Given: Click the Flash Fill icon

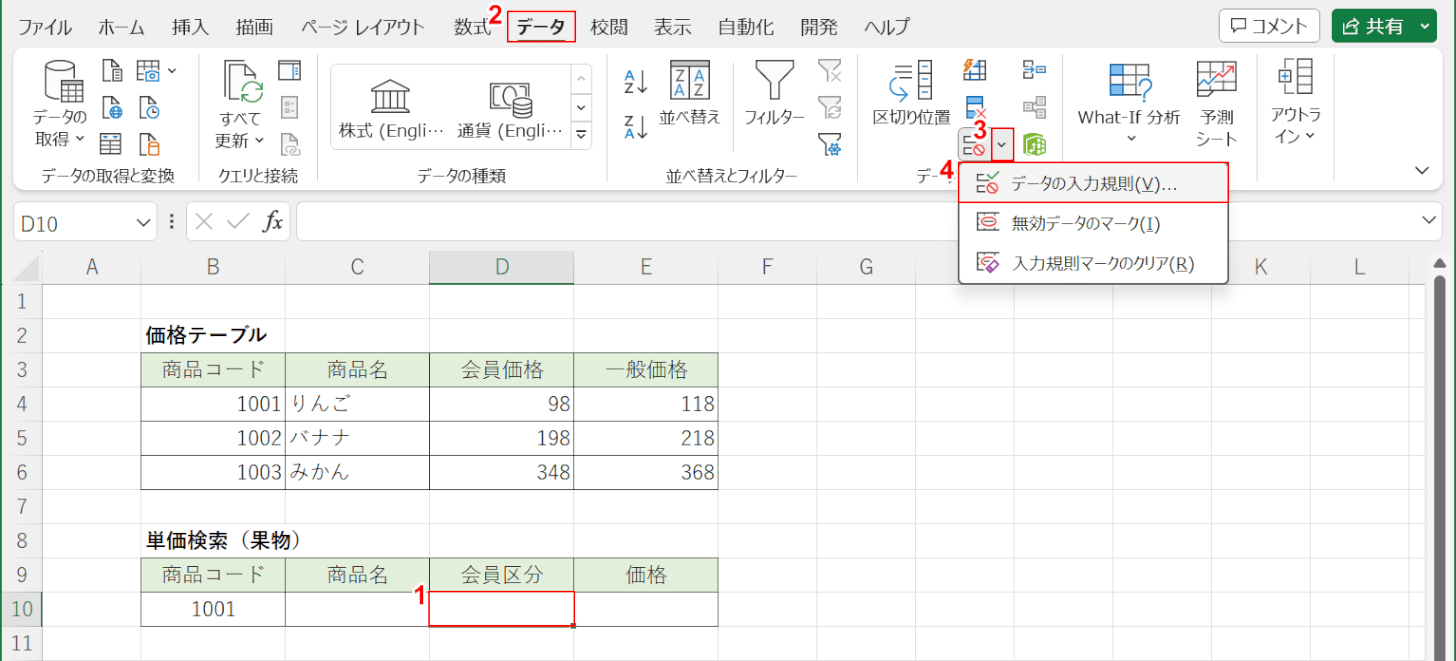Looking at the screenshot, I should (x=974, y=69).
